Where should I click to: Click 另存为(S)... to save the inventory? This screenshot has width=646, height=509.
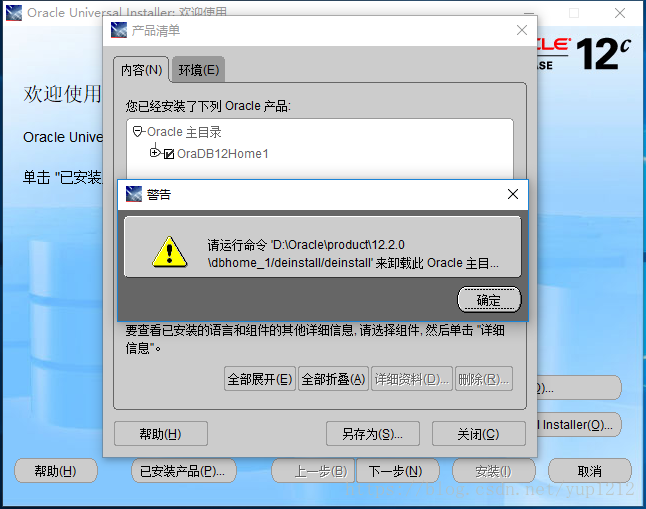(372, 434)
